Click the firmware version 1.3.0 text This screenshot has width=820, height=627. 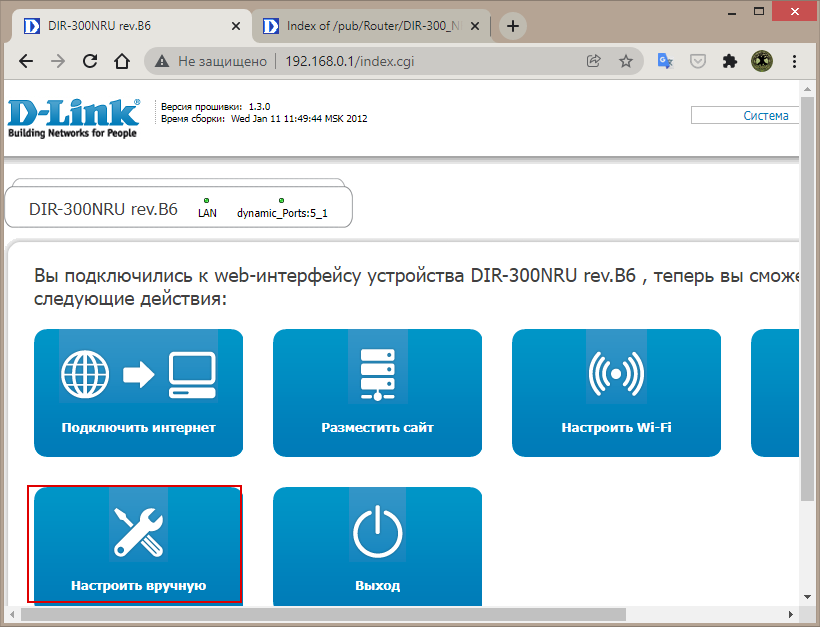click(x=259, y=107)
